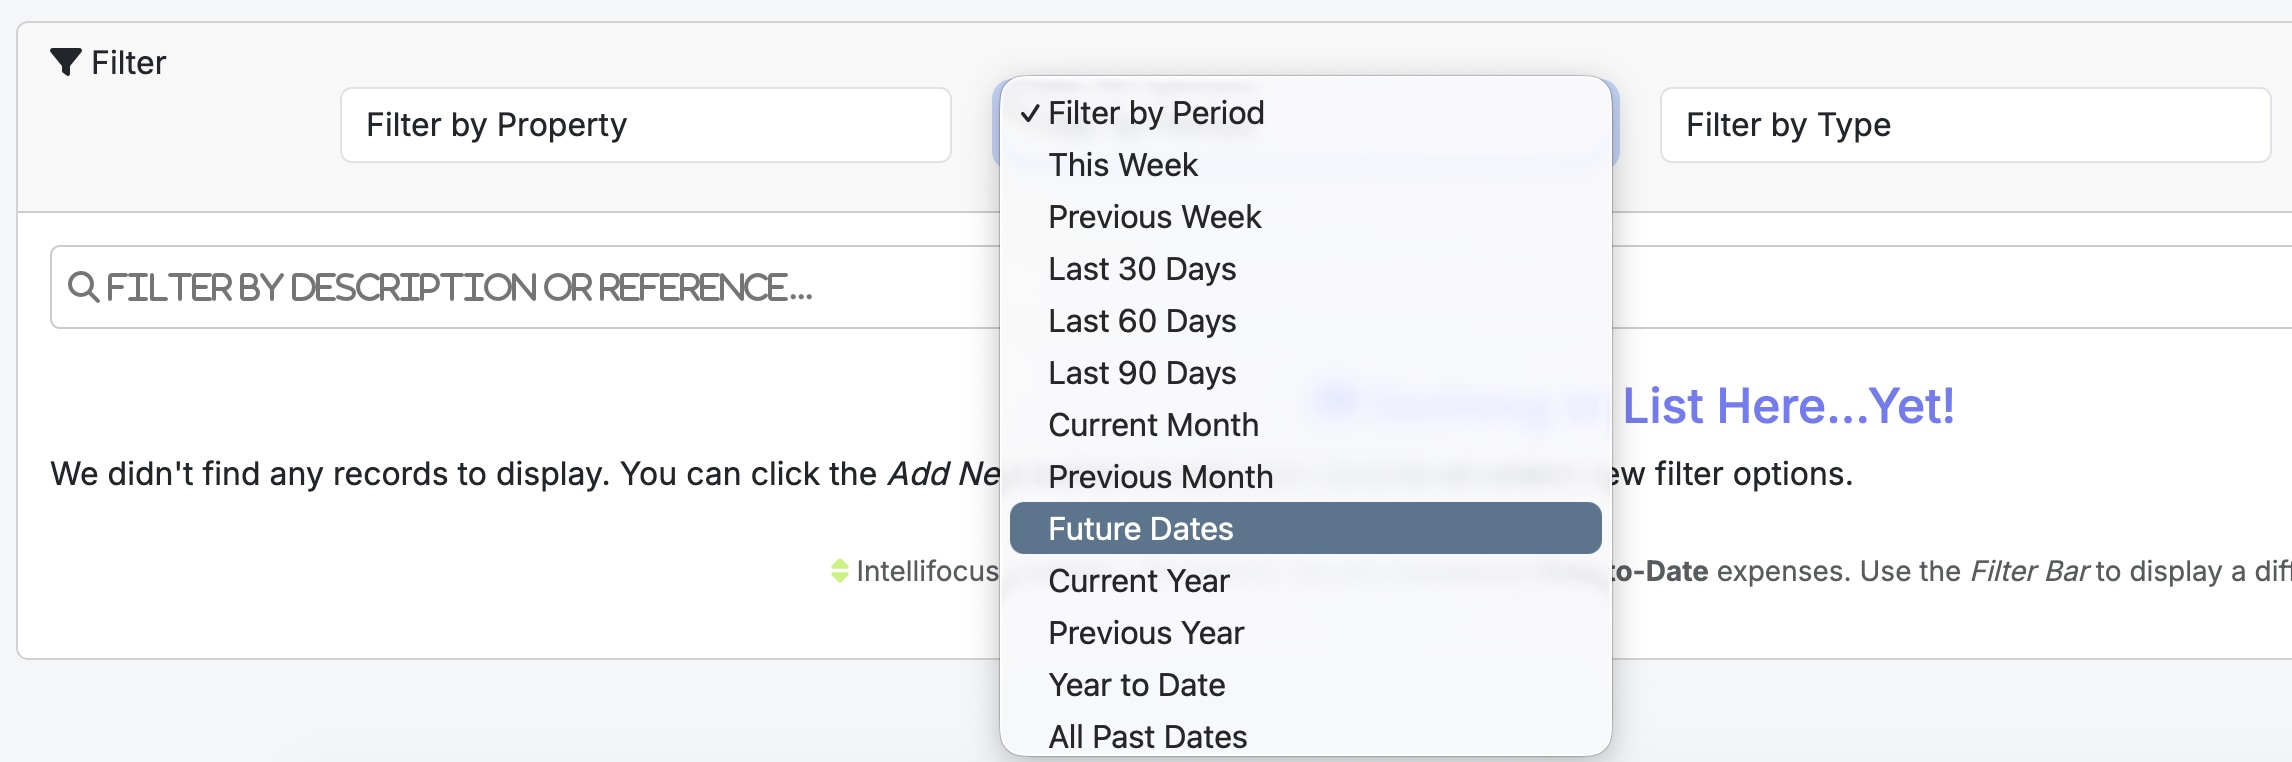Select Previous Month in the period options

click(1160, 477)
